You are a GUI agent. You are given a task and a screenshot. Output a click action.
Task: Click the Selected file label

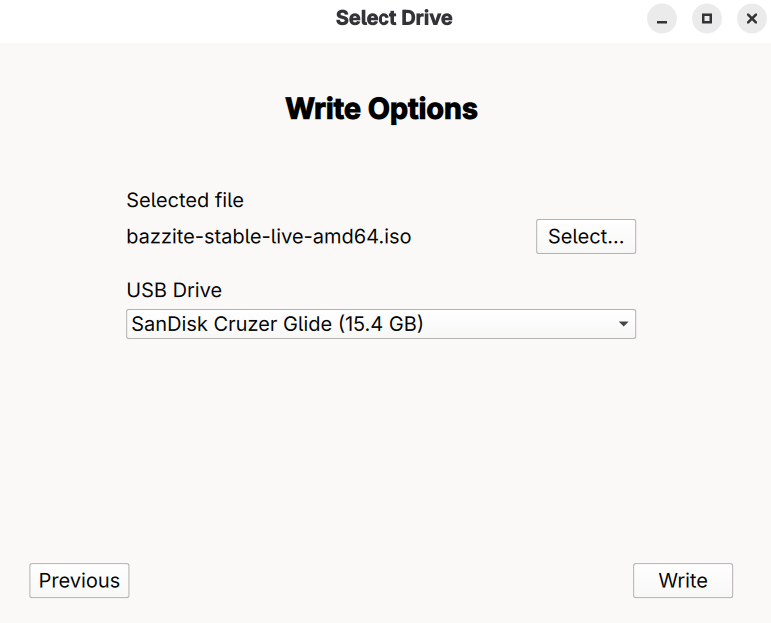click(x=185, y=200)
